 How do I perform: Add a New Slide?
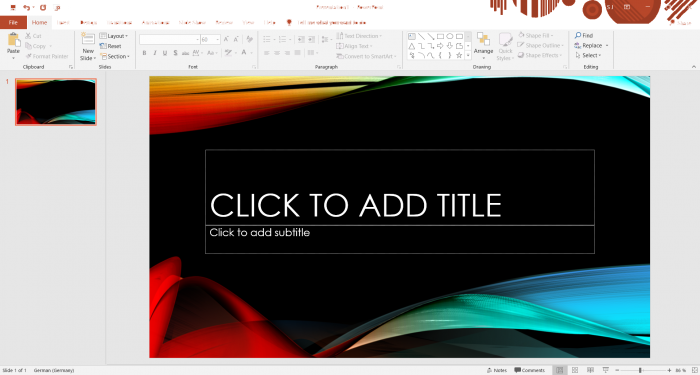pos(88,46)
